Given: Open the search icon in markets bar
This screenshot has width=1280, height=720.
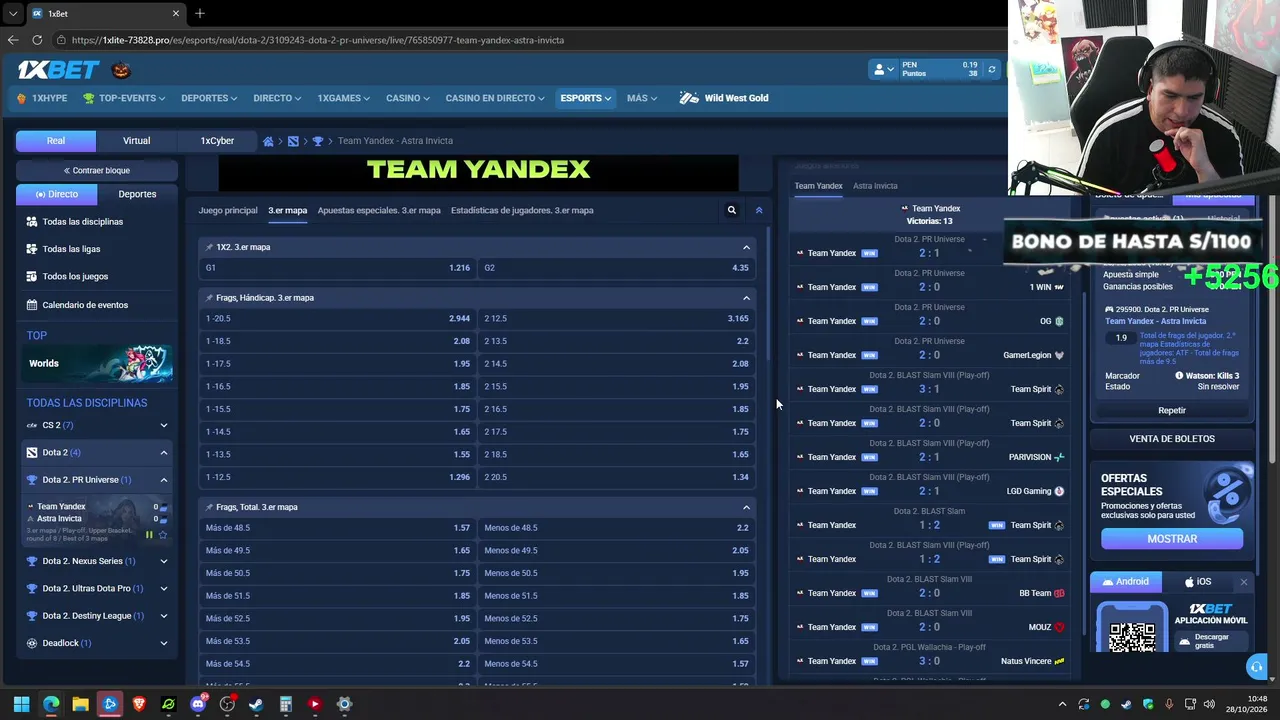Looking at the screenshot, I should tap(731, 210).
